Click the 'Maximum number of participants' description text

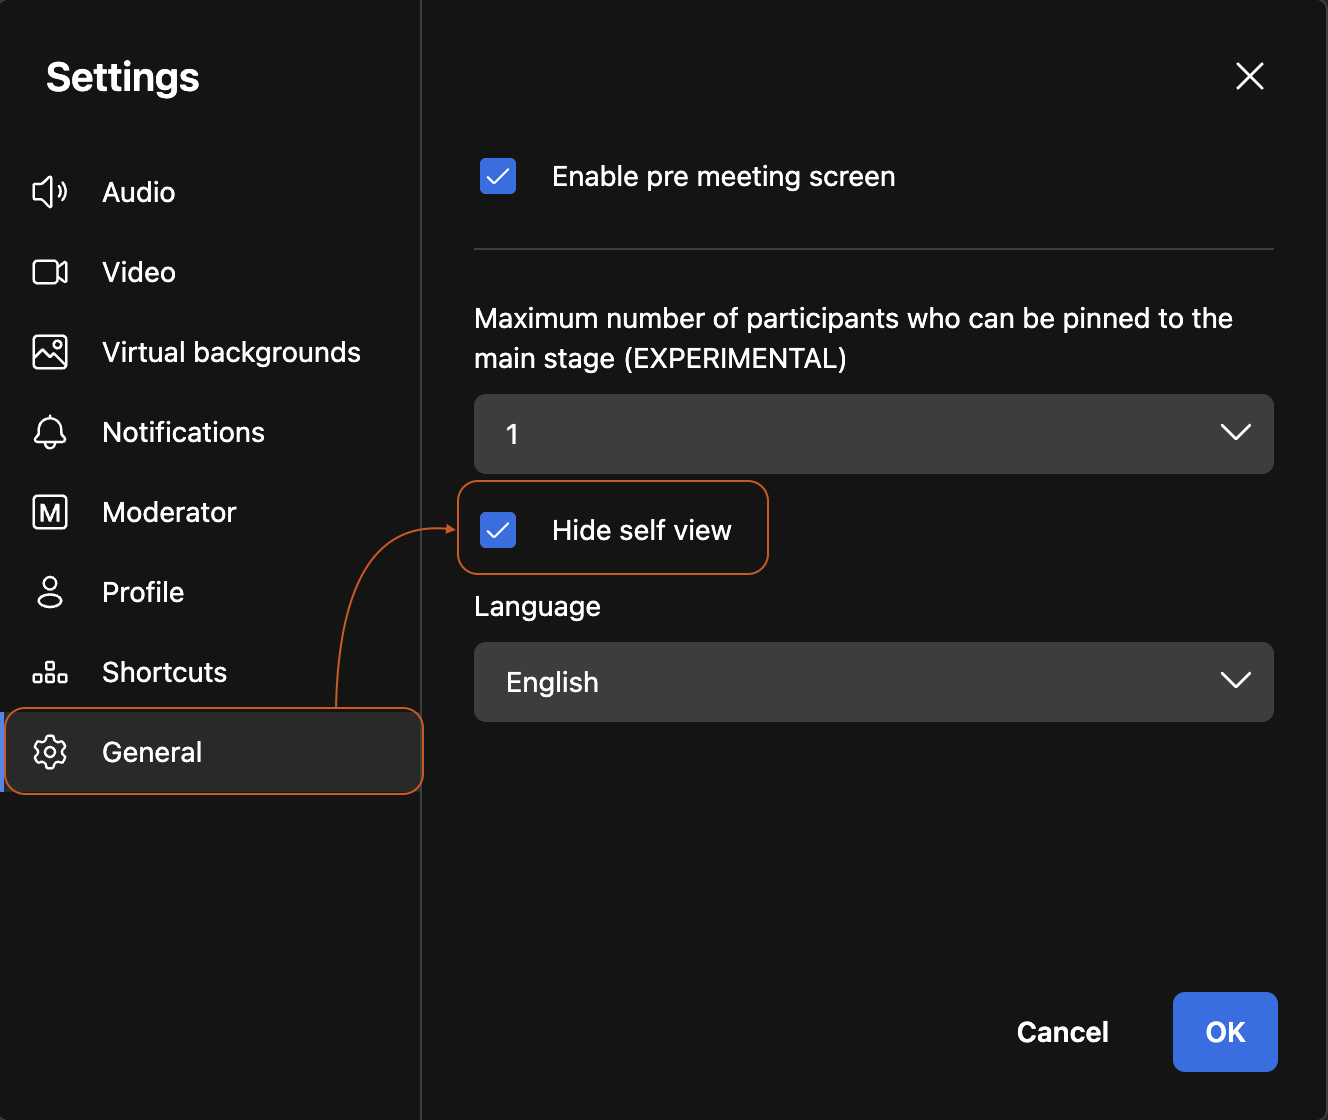853,338
